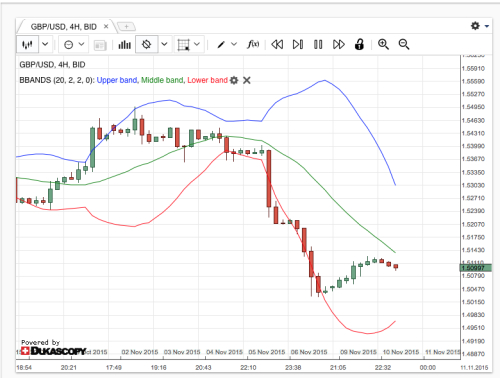
Task: Toggle the chart grid icon
Action: 183,45
